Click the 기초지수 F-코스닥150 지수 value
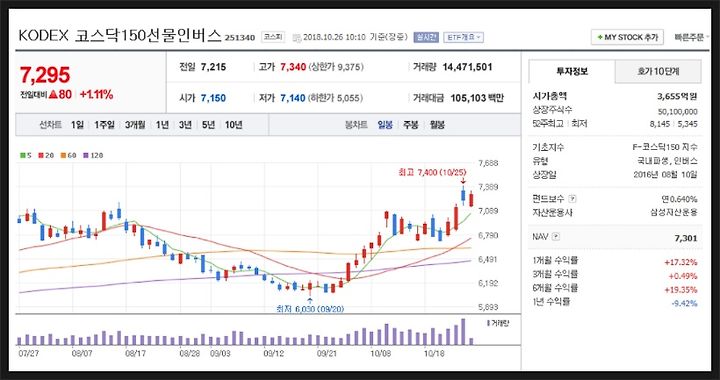Image resolution: width=720 pixels, height=380 pixels. click(665, 148)
